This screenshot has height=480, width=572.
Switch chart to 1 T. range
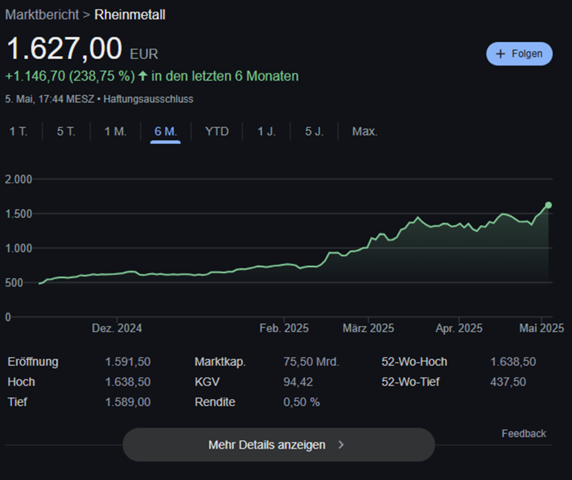click(18, 131)
